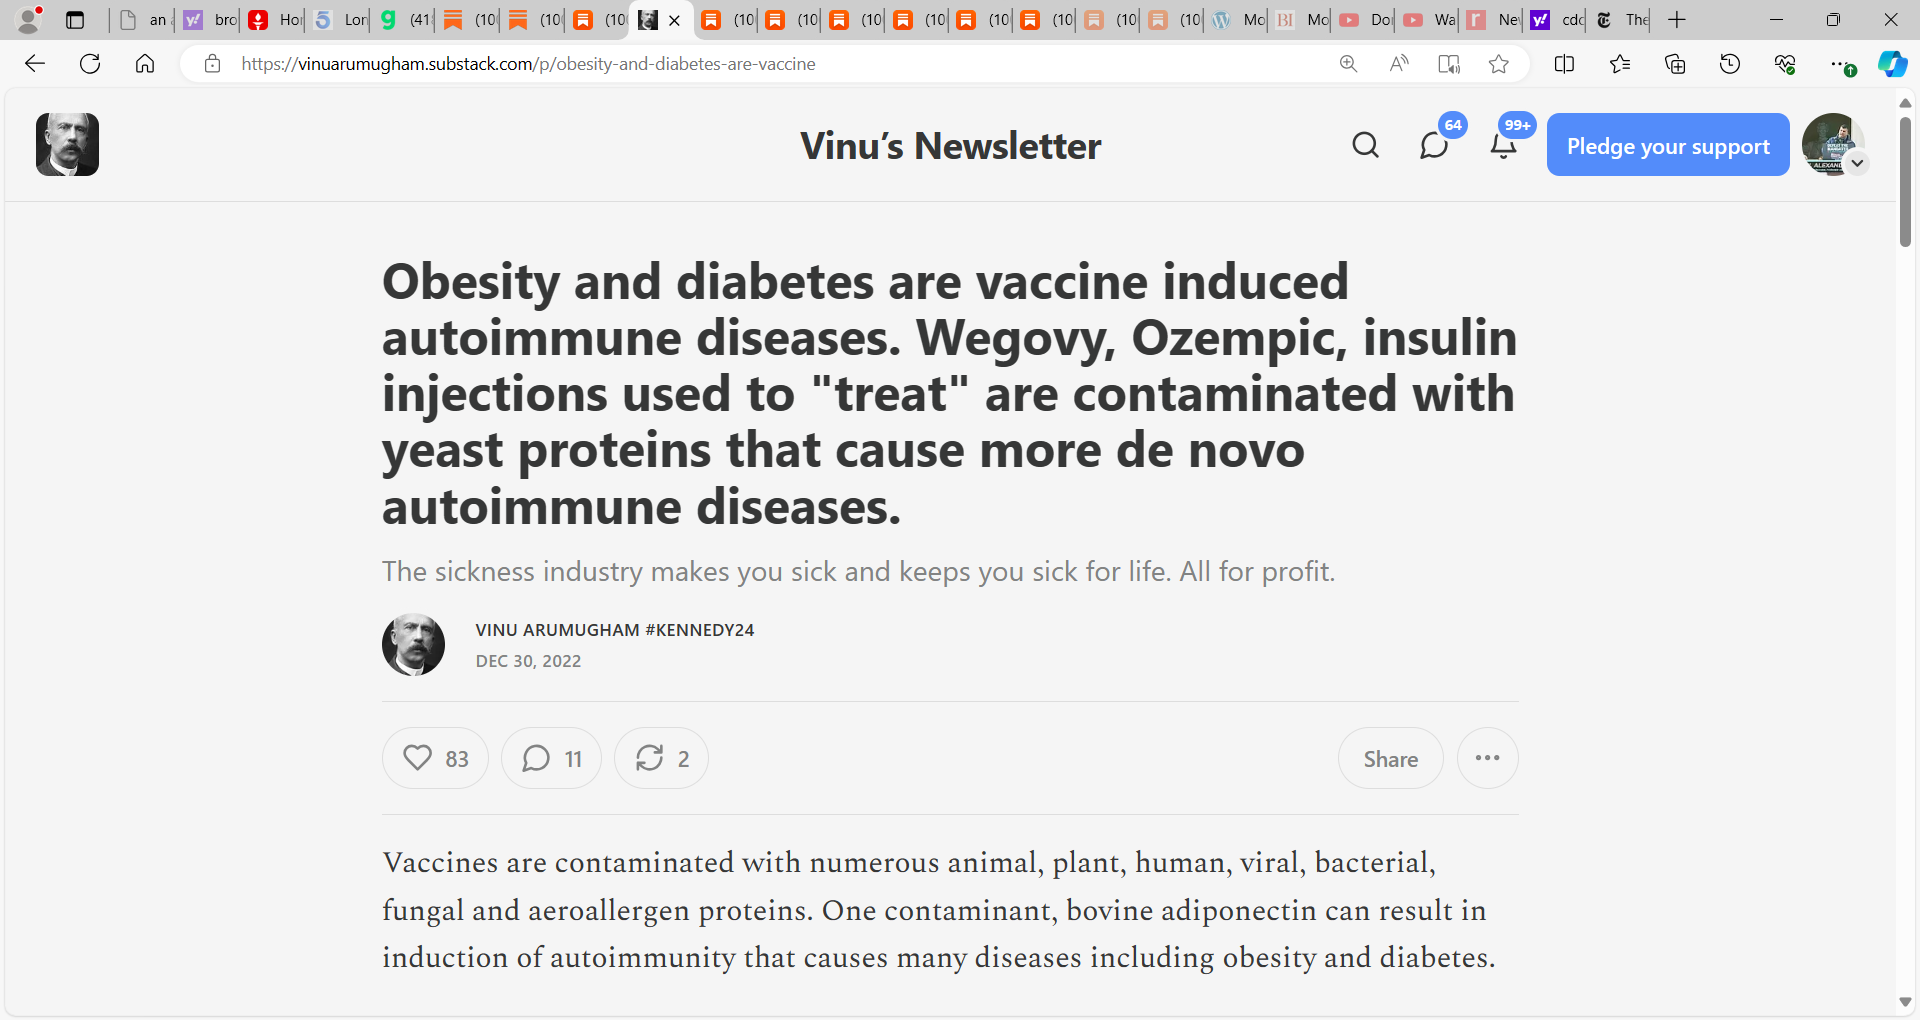
Task: Add this page to favorites star
Action: point(1498,64)
